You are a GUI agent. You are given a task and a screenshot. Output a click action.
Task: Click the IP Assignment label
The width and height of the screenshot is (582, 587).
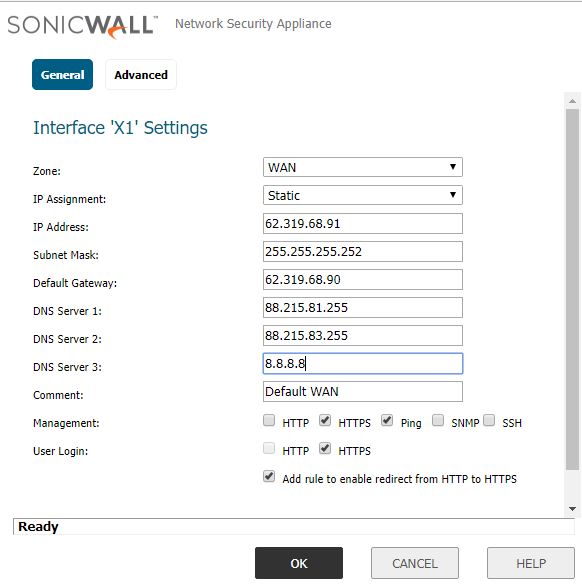(69, 199)
